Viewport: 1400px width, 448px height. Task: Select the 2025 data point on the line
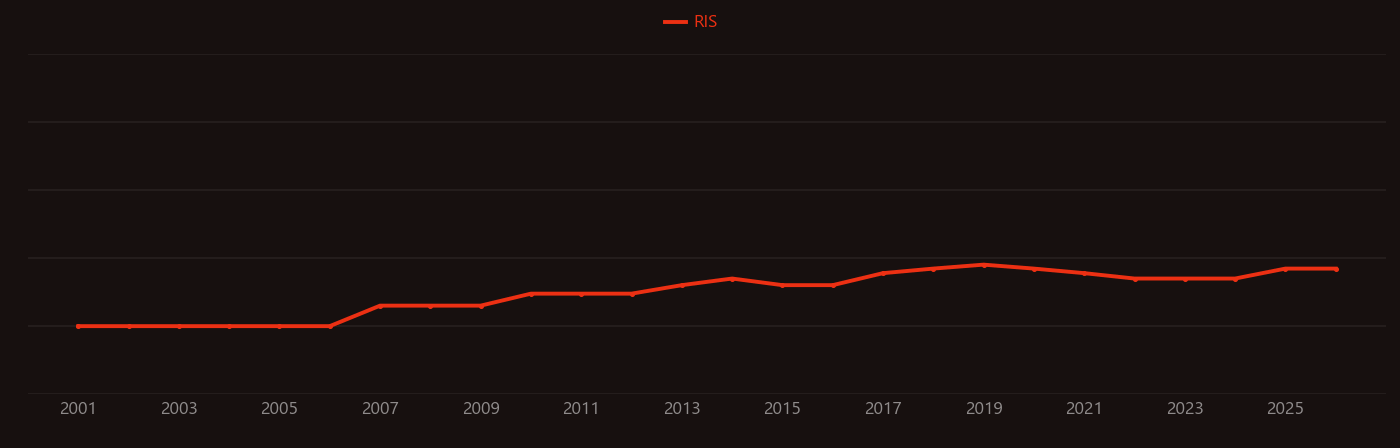click(x=1286, y=269)
